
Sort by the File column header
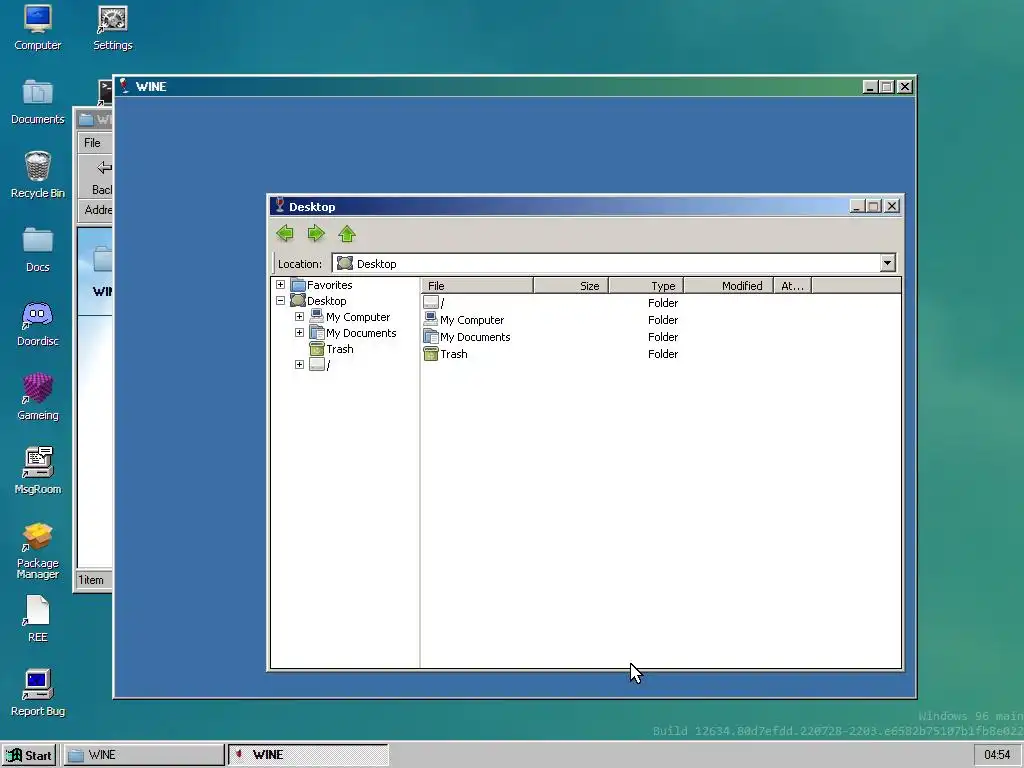(x=477, y=285)
